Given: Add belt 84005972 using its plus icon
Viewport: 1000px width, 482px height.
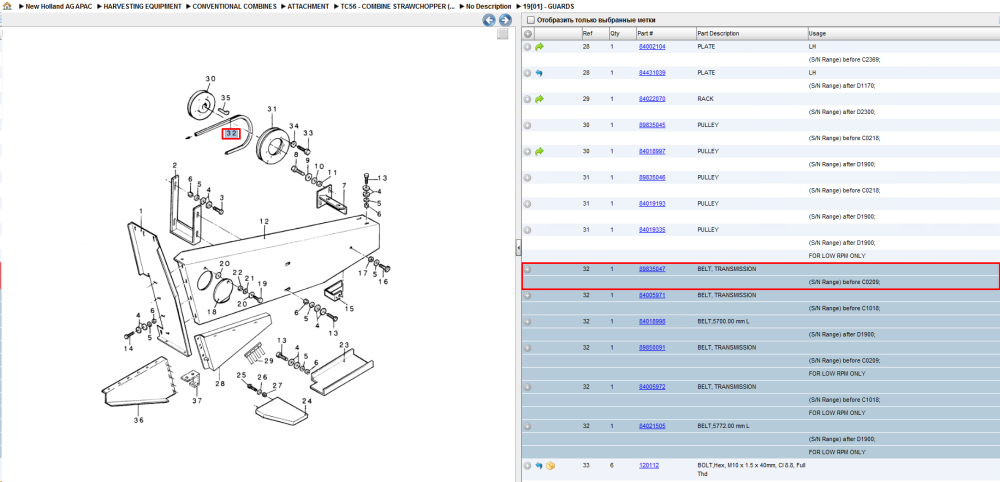Looking at the screenshot, I should [527, 387].
